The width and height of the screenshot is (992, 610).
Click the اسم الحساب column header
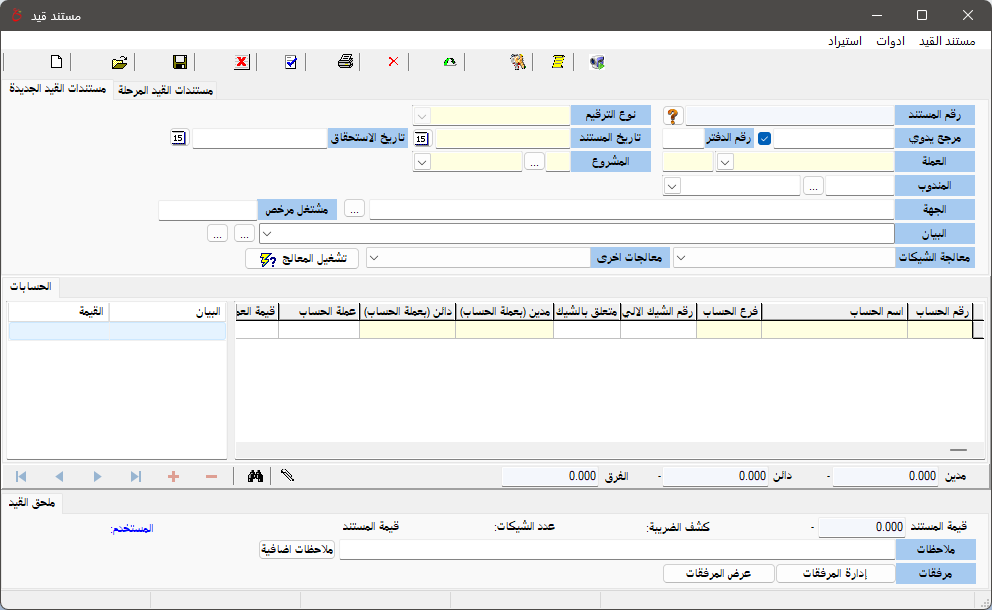click(834, 311)
